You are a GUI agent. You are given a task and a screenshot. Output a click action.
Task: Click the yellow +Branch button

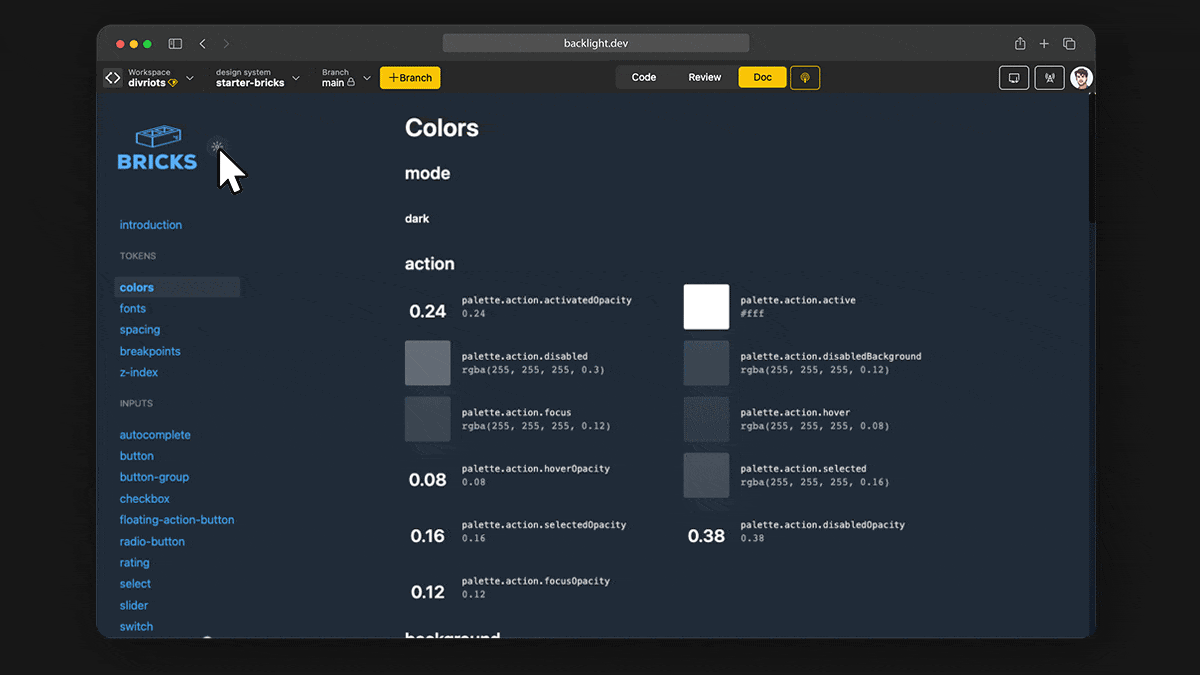tap(410, 78)
